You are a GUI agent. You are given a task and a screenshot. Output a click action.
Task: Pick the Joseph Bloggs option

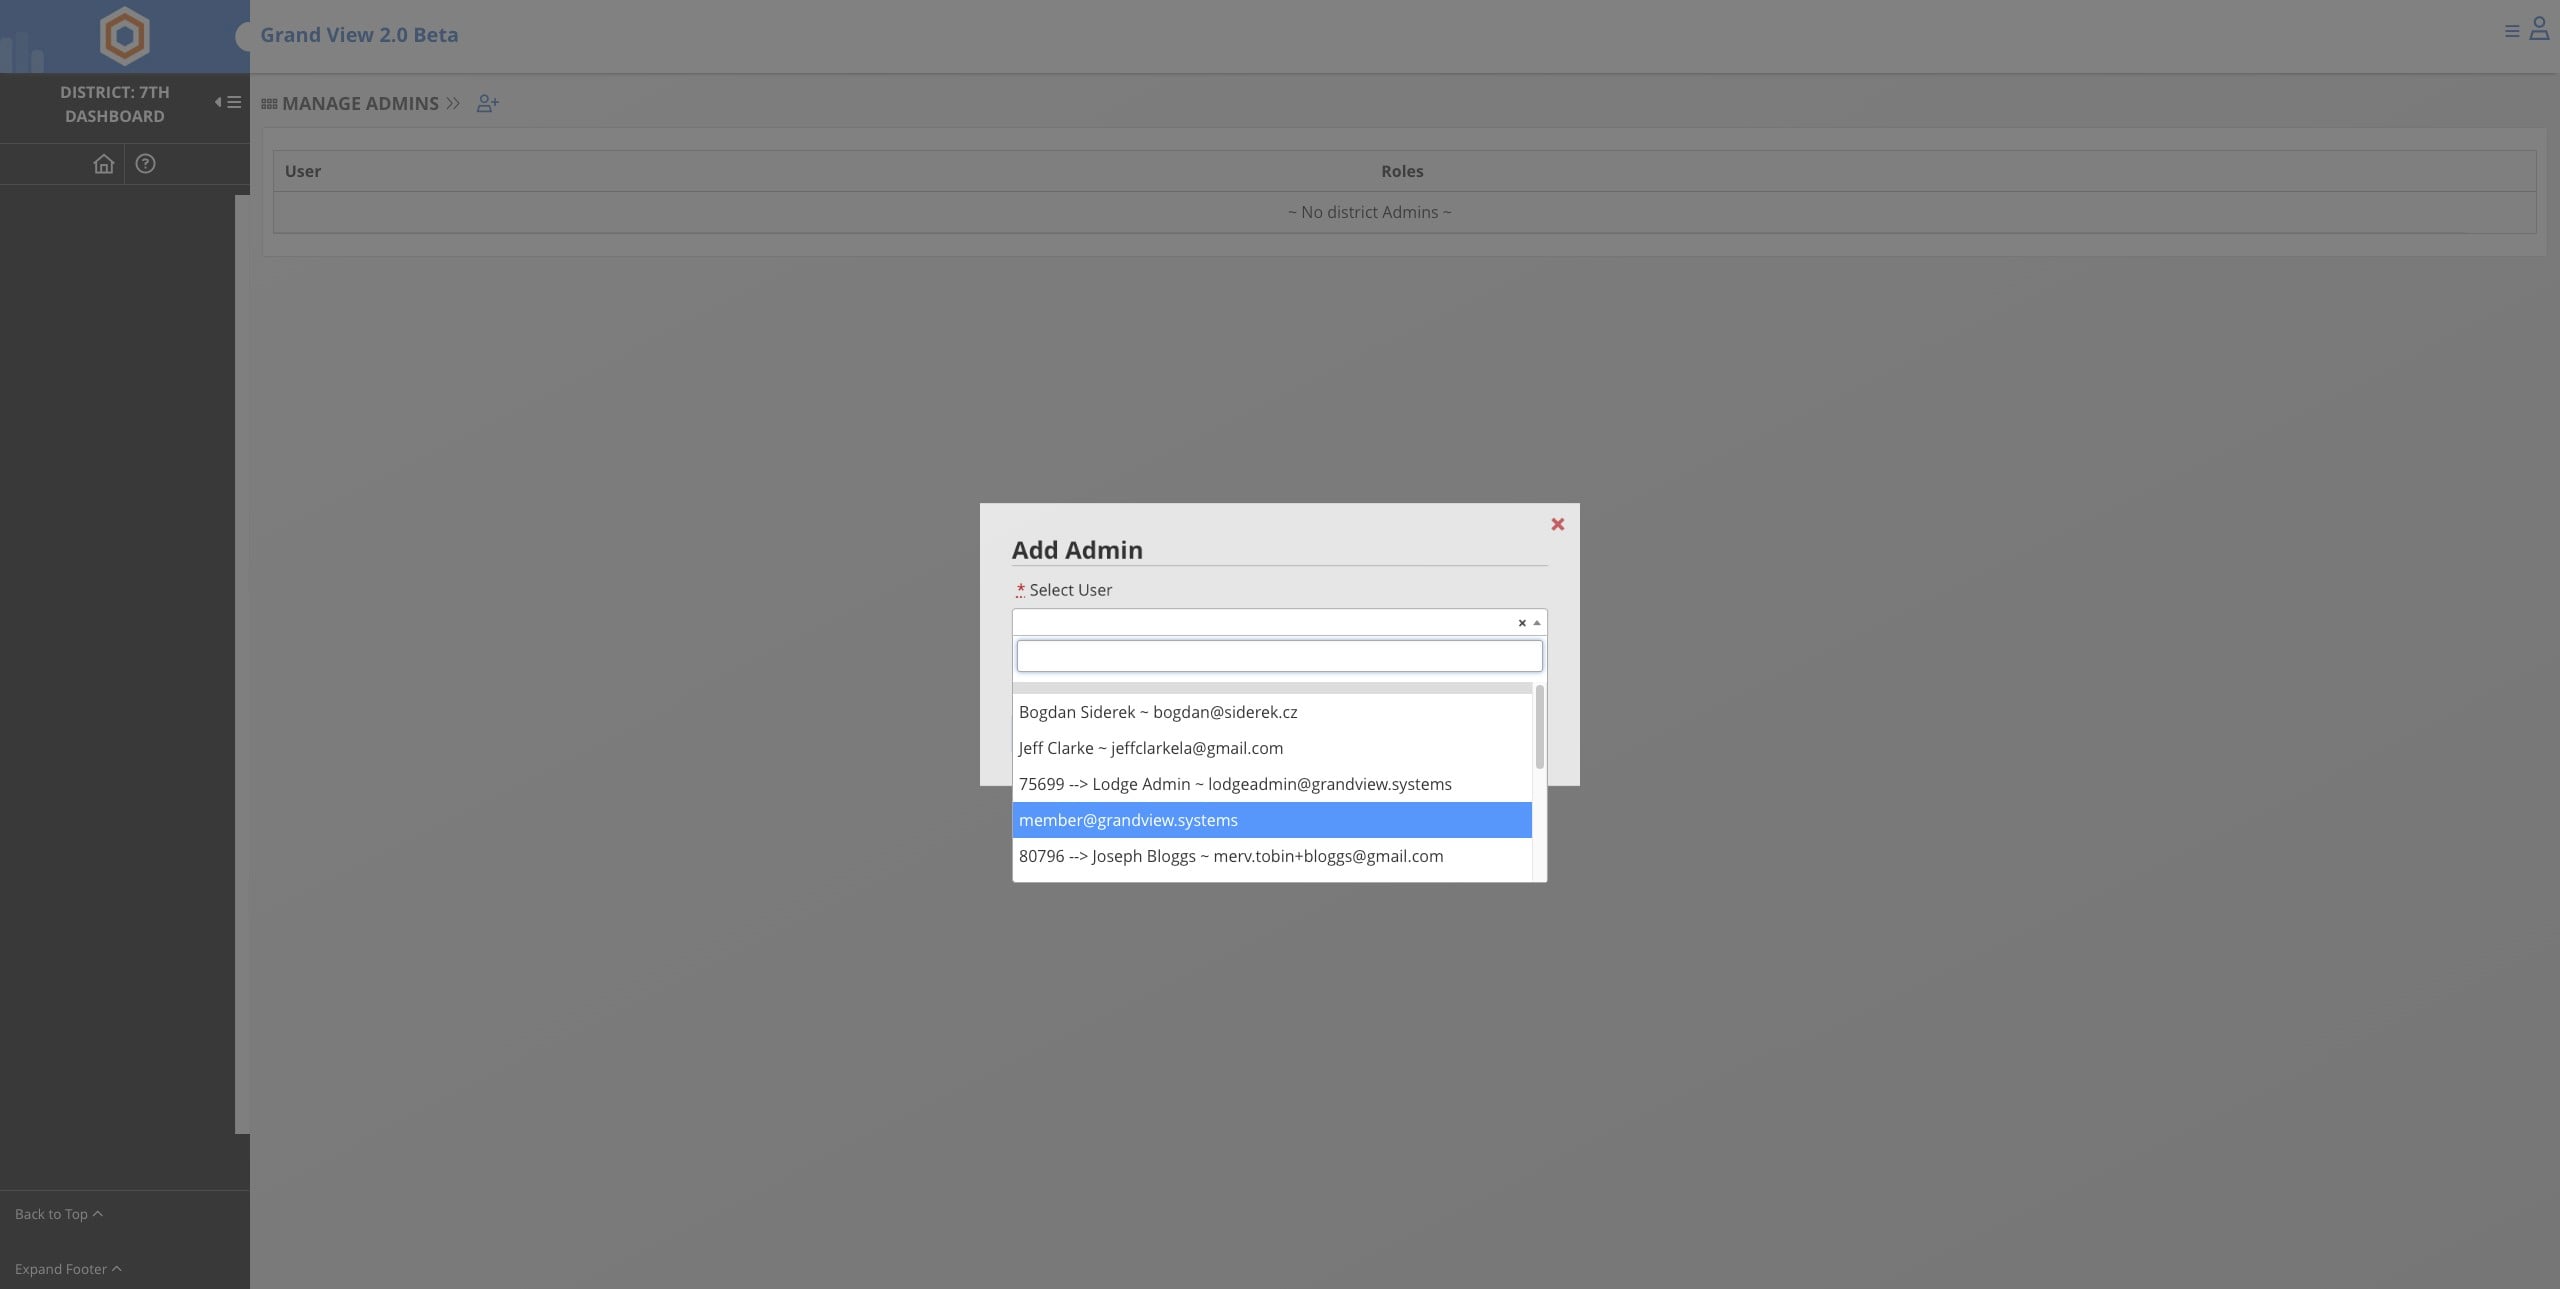[x=1272, y=856]
